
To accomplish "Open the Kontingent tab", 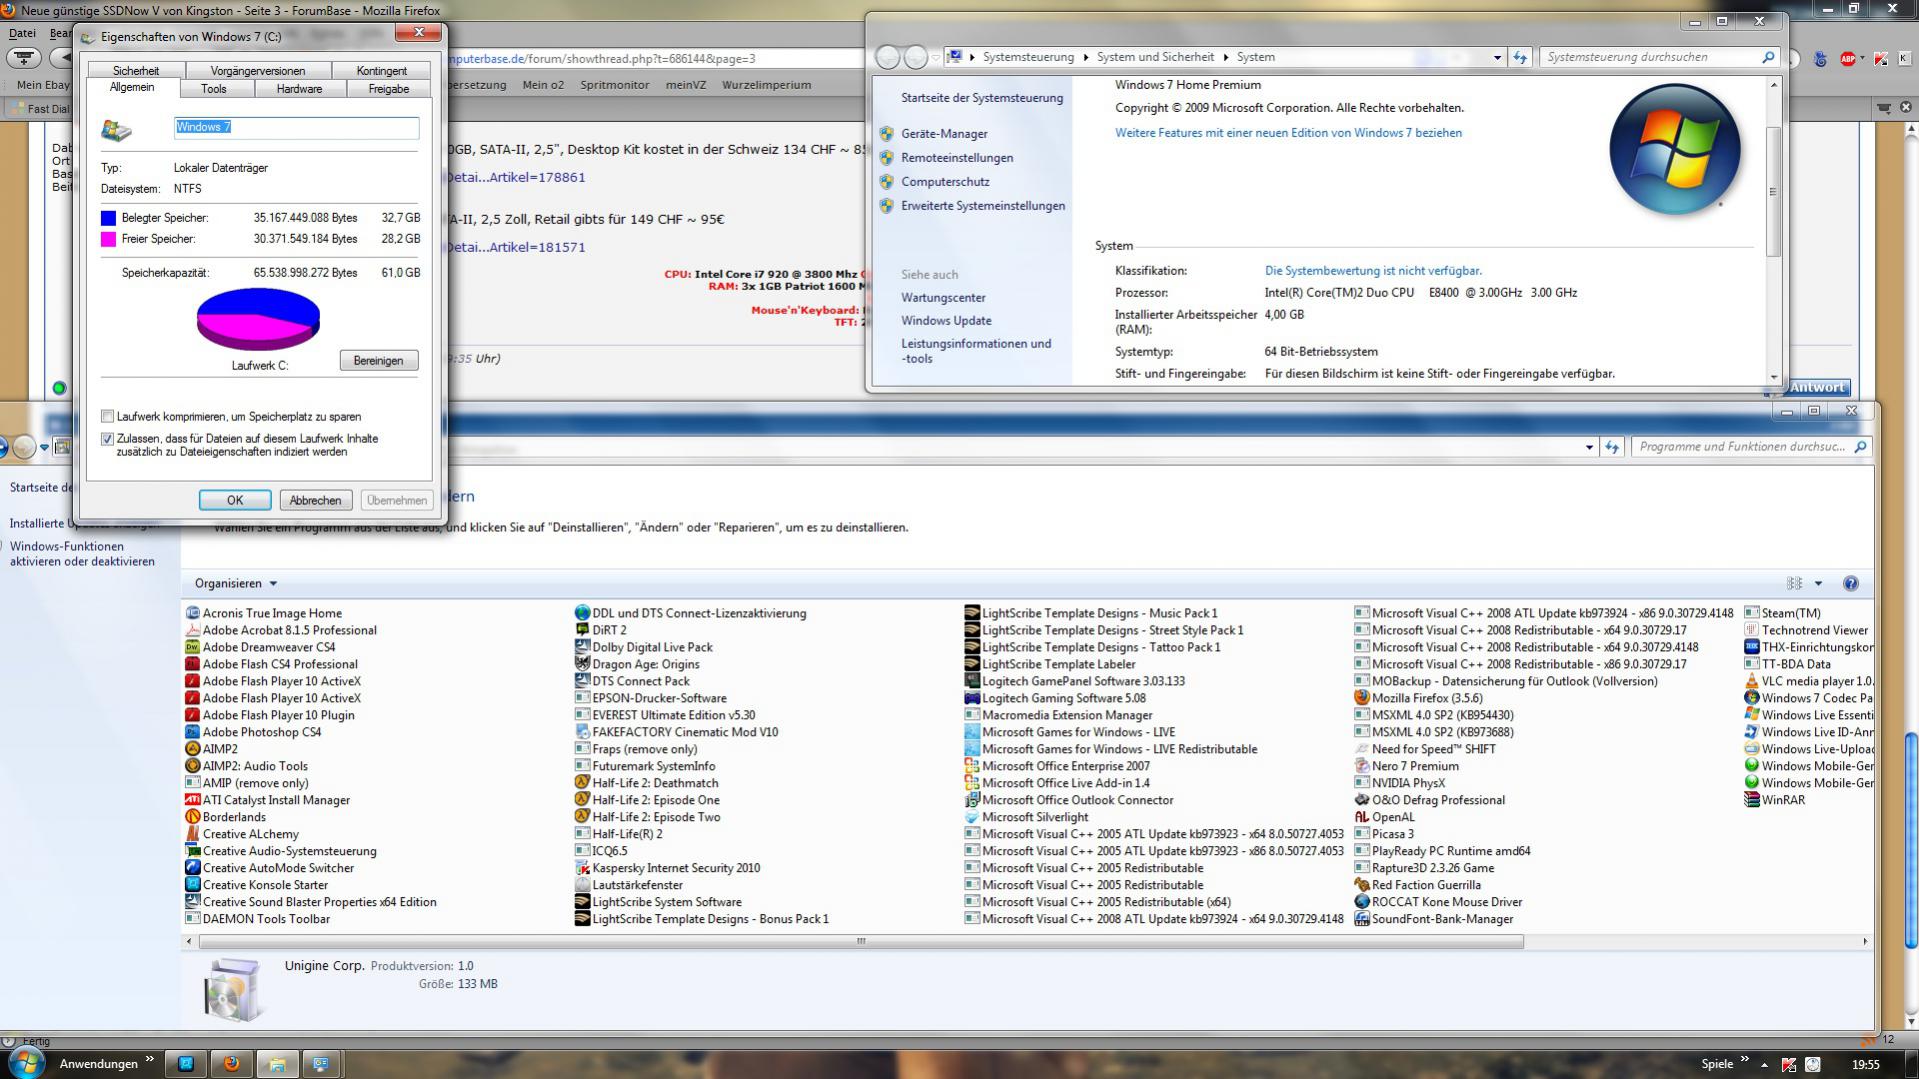I will 382,71.
